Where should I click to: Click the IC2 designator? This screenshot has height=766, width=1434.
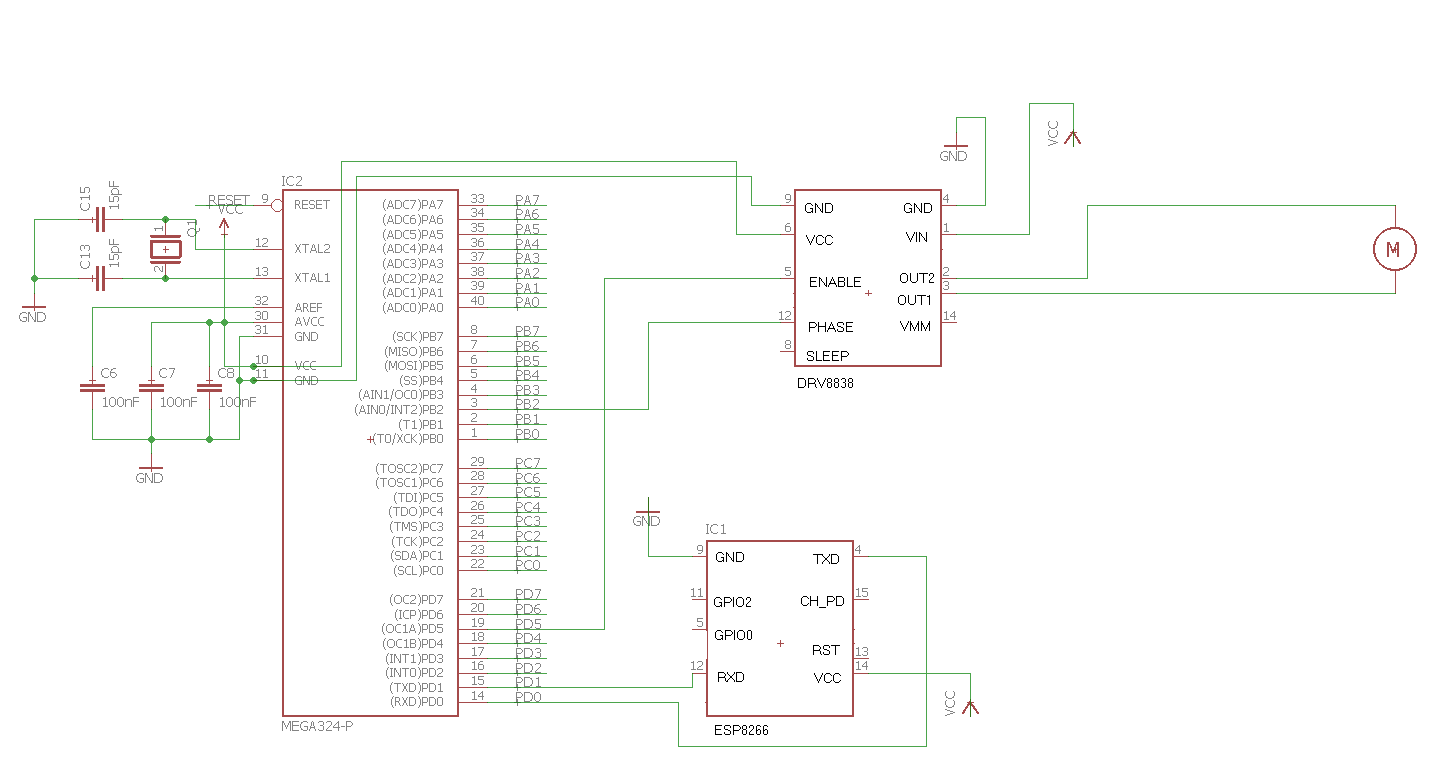click(x=292, y=181)
